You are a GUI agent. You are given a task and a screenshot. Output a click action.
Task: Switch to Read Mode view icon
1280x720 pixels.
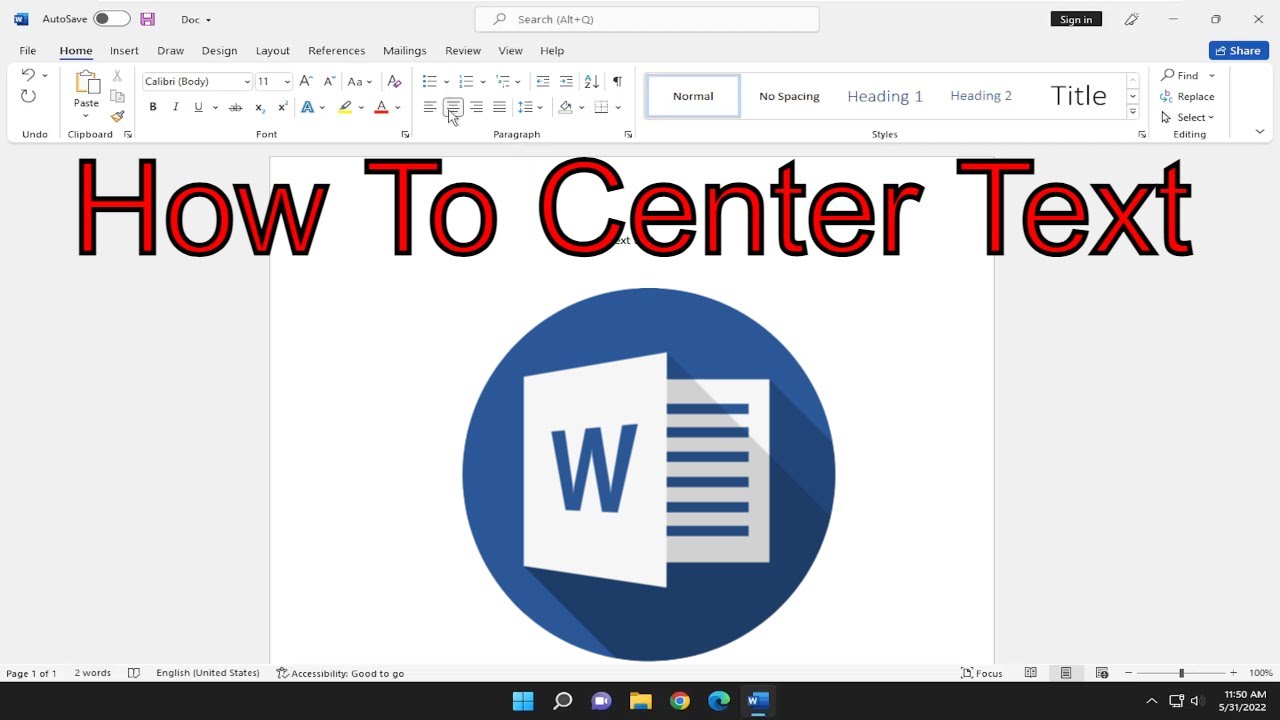click(x=1030, y=673)
